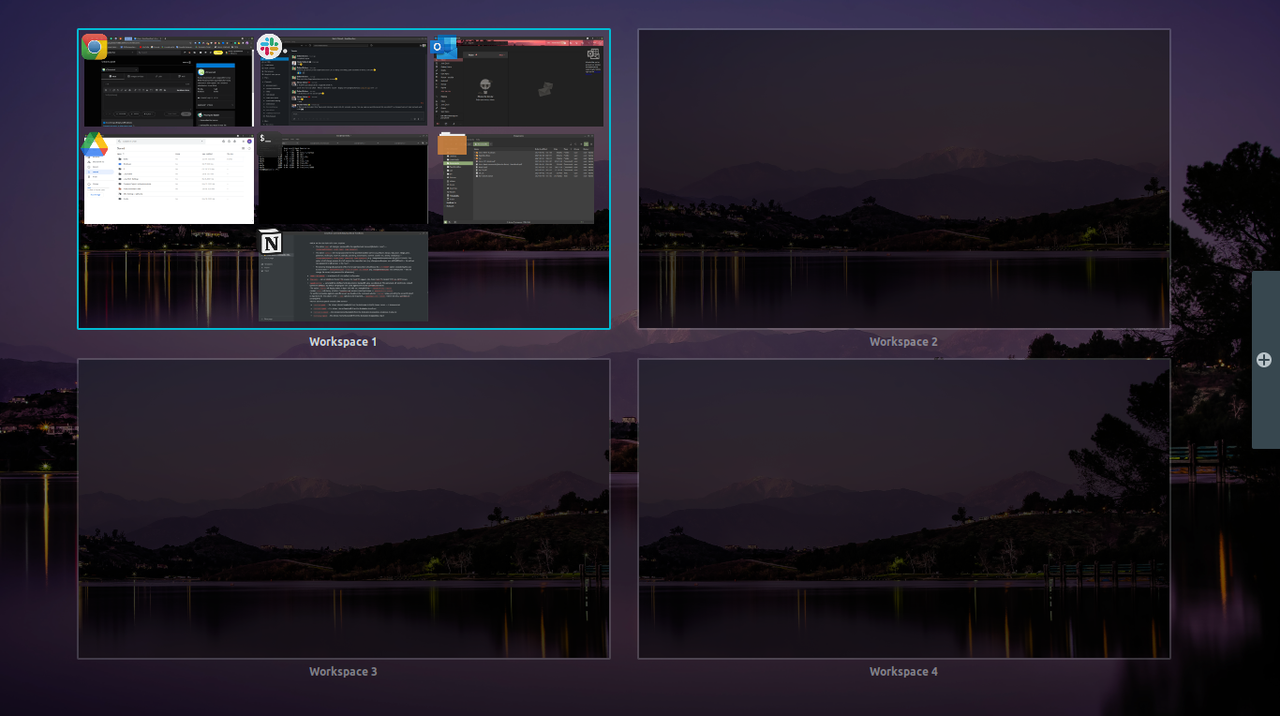Click the "Workspace 4" name label

(904, 672)
